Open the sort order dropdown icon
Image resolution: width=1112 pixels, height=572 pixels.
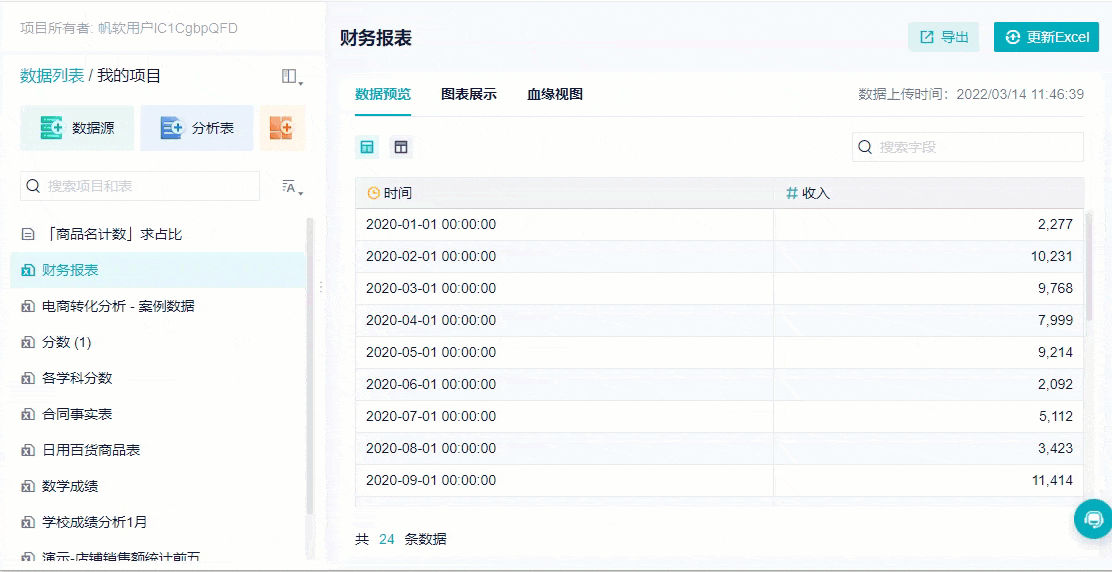coord(291,187)
